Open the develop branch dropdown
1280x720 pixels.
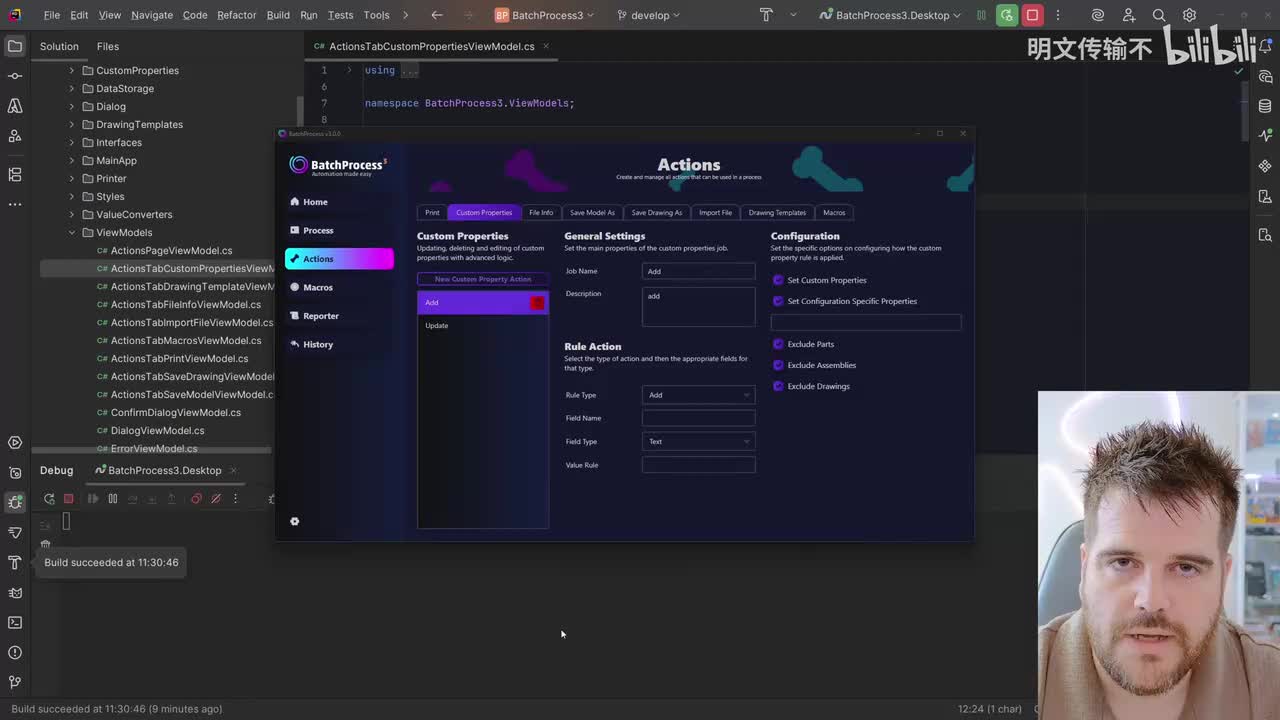click(649, 15)
